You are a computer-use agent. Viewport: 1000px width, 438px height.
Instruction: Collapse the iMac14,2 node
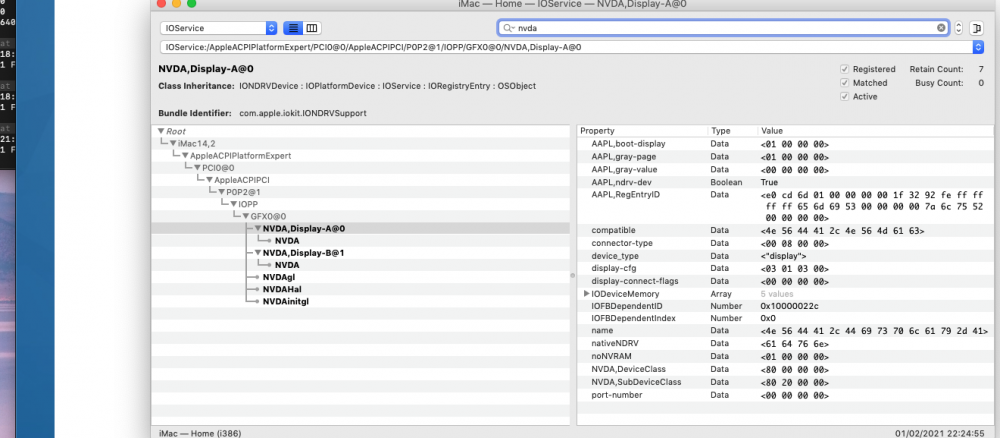173,143
